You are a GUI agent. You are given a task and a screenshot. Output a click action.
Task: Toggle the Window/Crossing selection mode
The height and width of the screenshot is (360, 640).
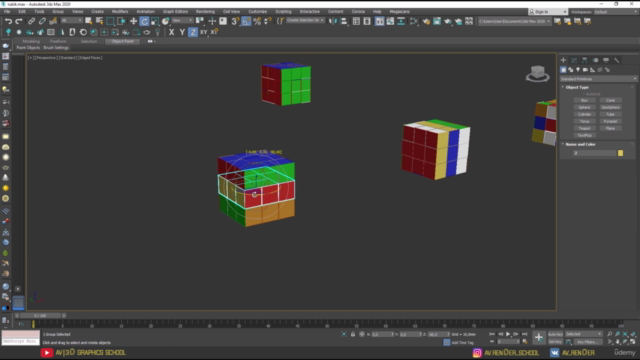click(x=121, y=21)
